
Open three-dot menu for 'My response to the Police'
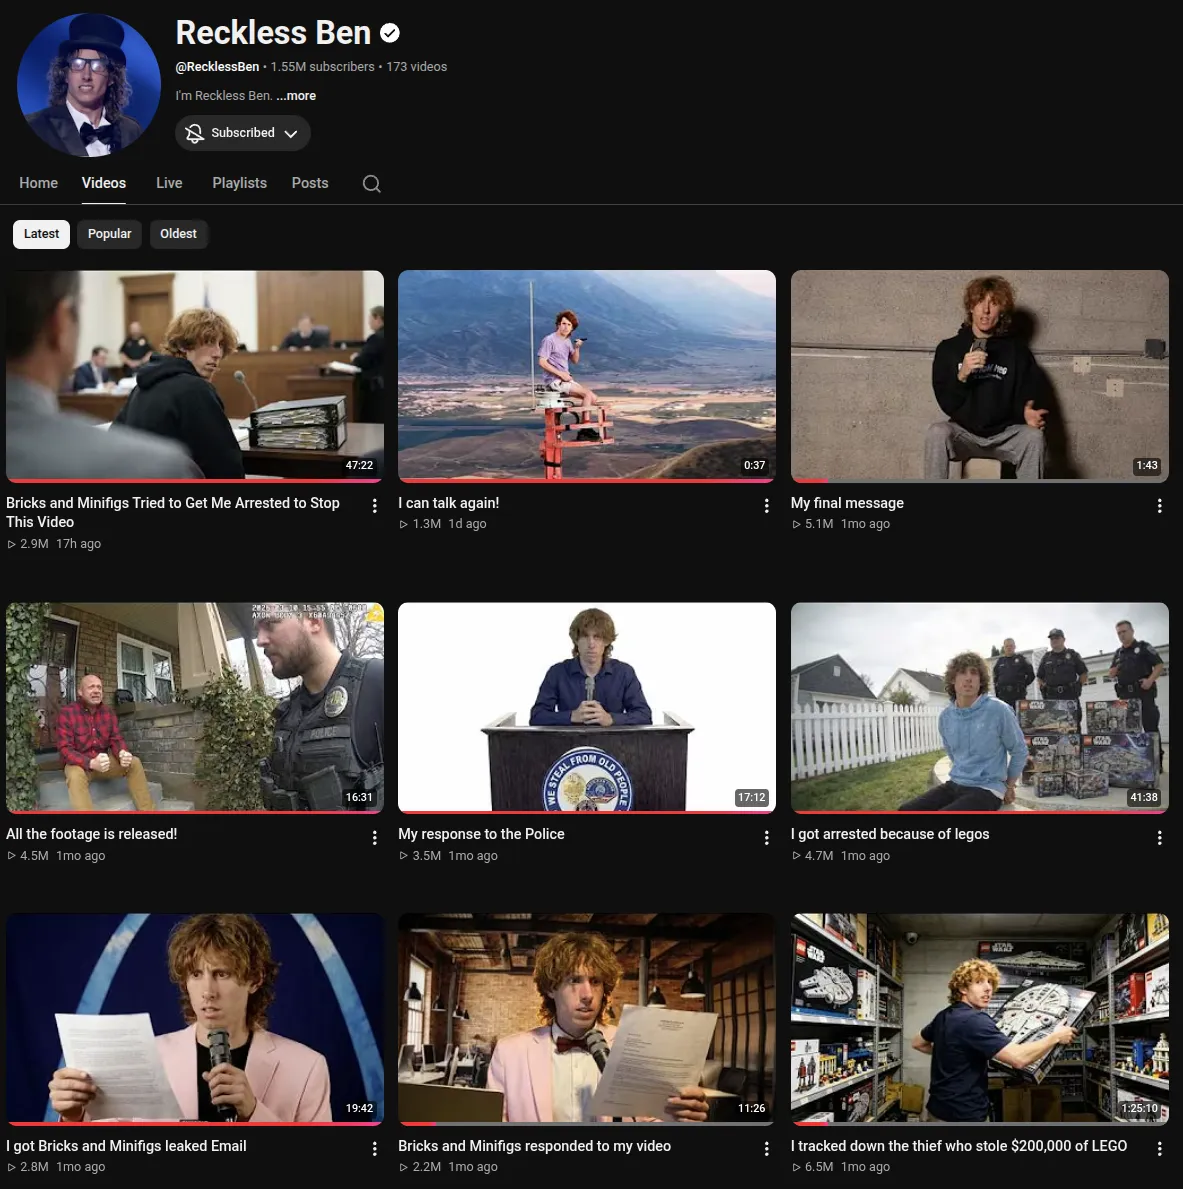coord(767,837)
